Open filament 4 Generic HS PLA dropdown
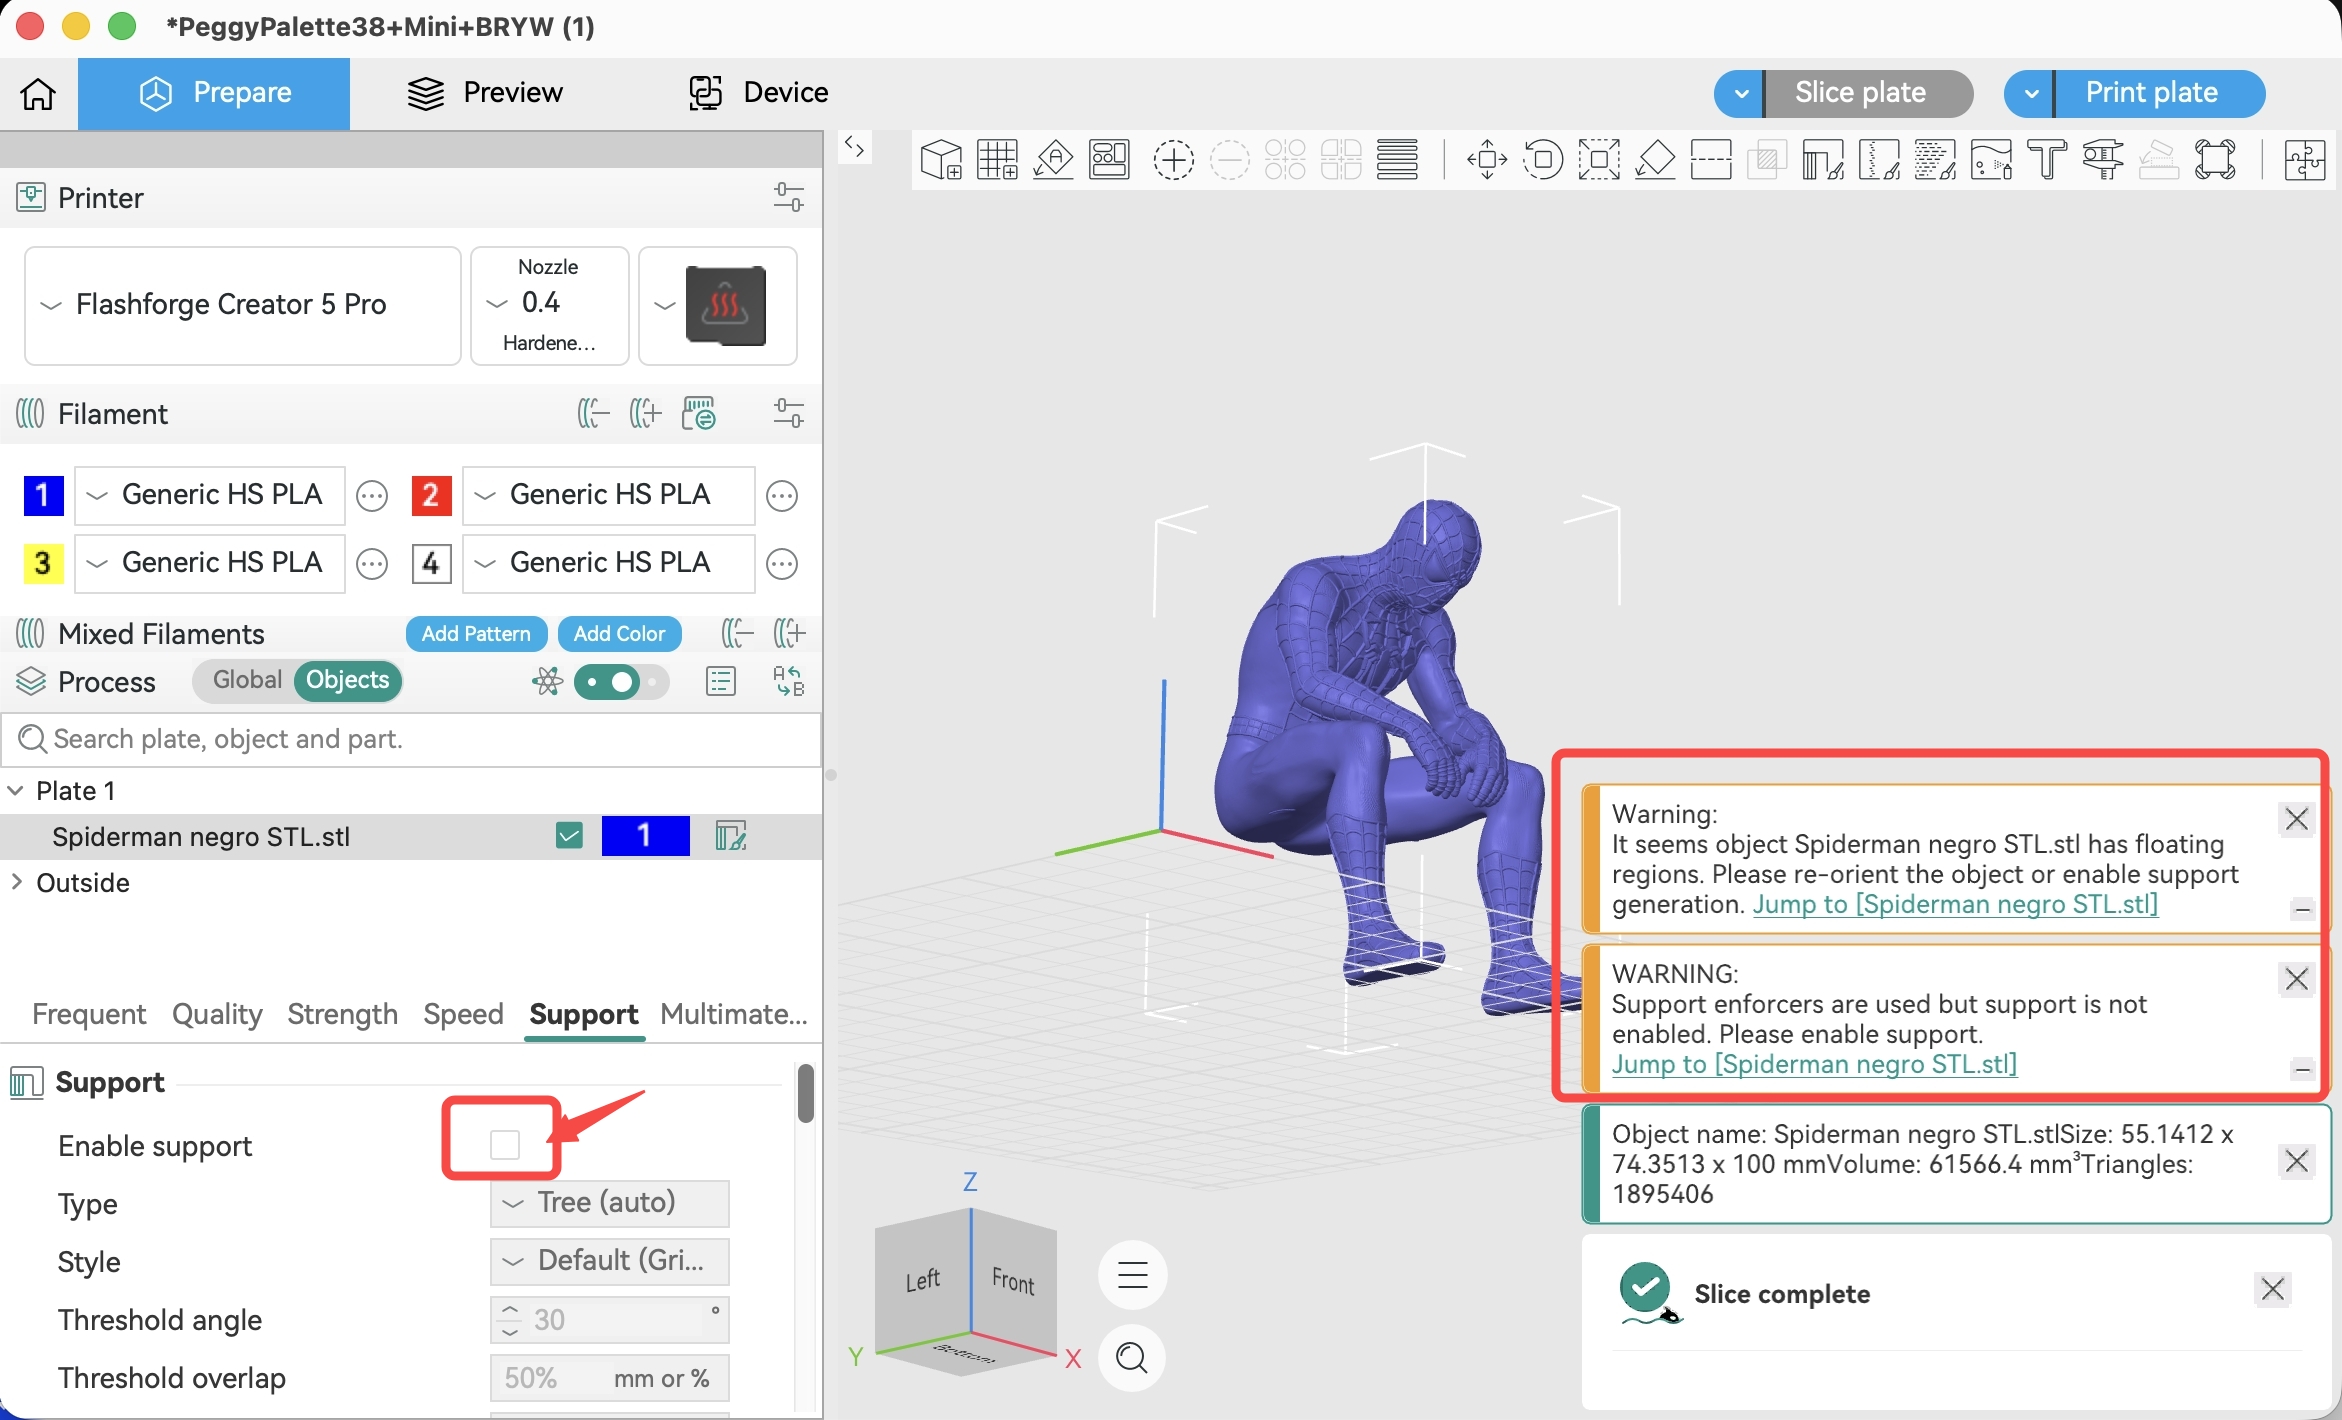 [608, 563]
